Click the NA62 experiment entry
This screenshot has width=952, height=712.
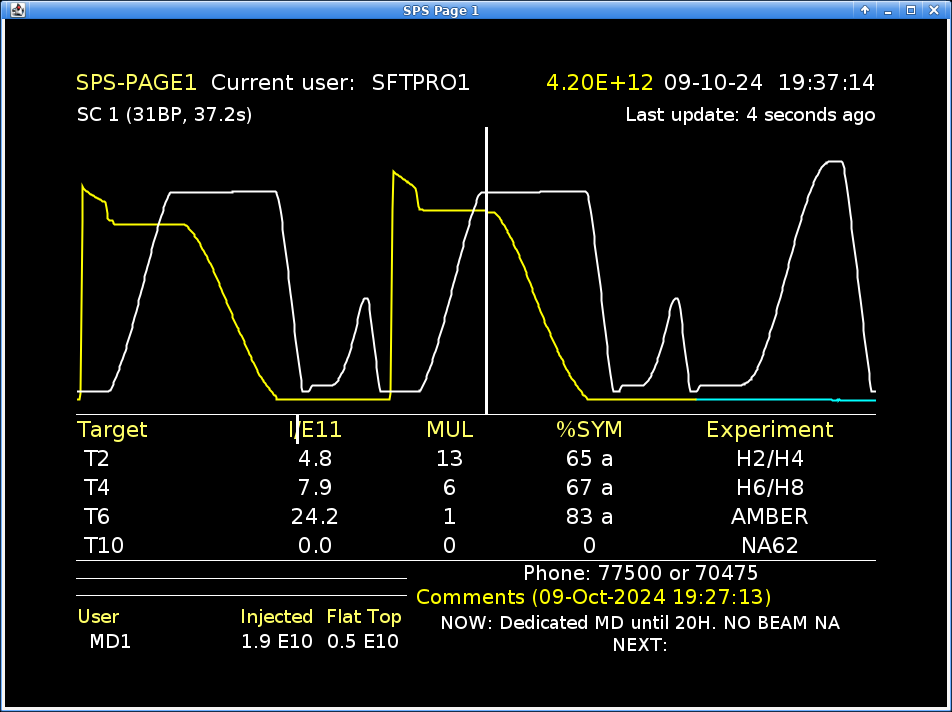click(x=769, y=546)
